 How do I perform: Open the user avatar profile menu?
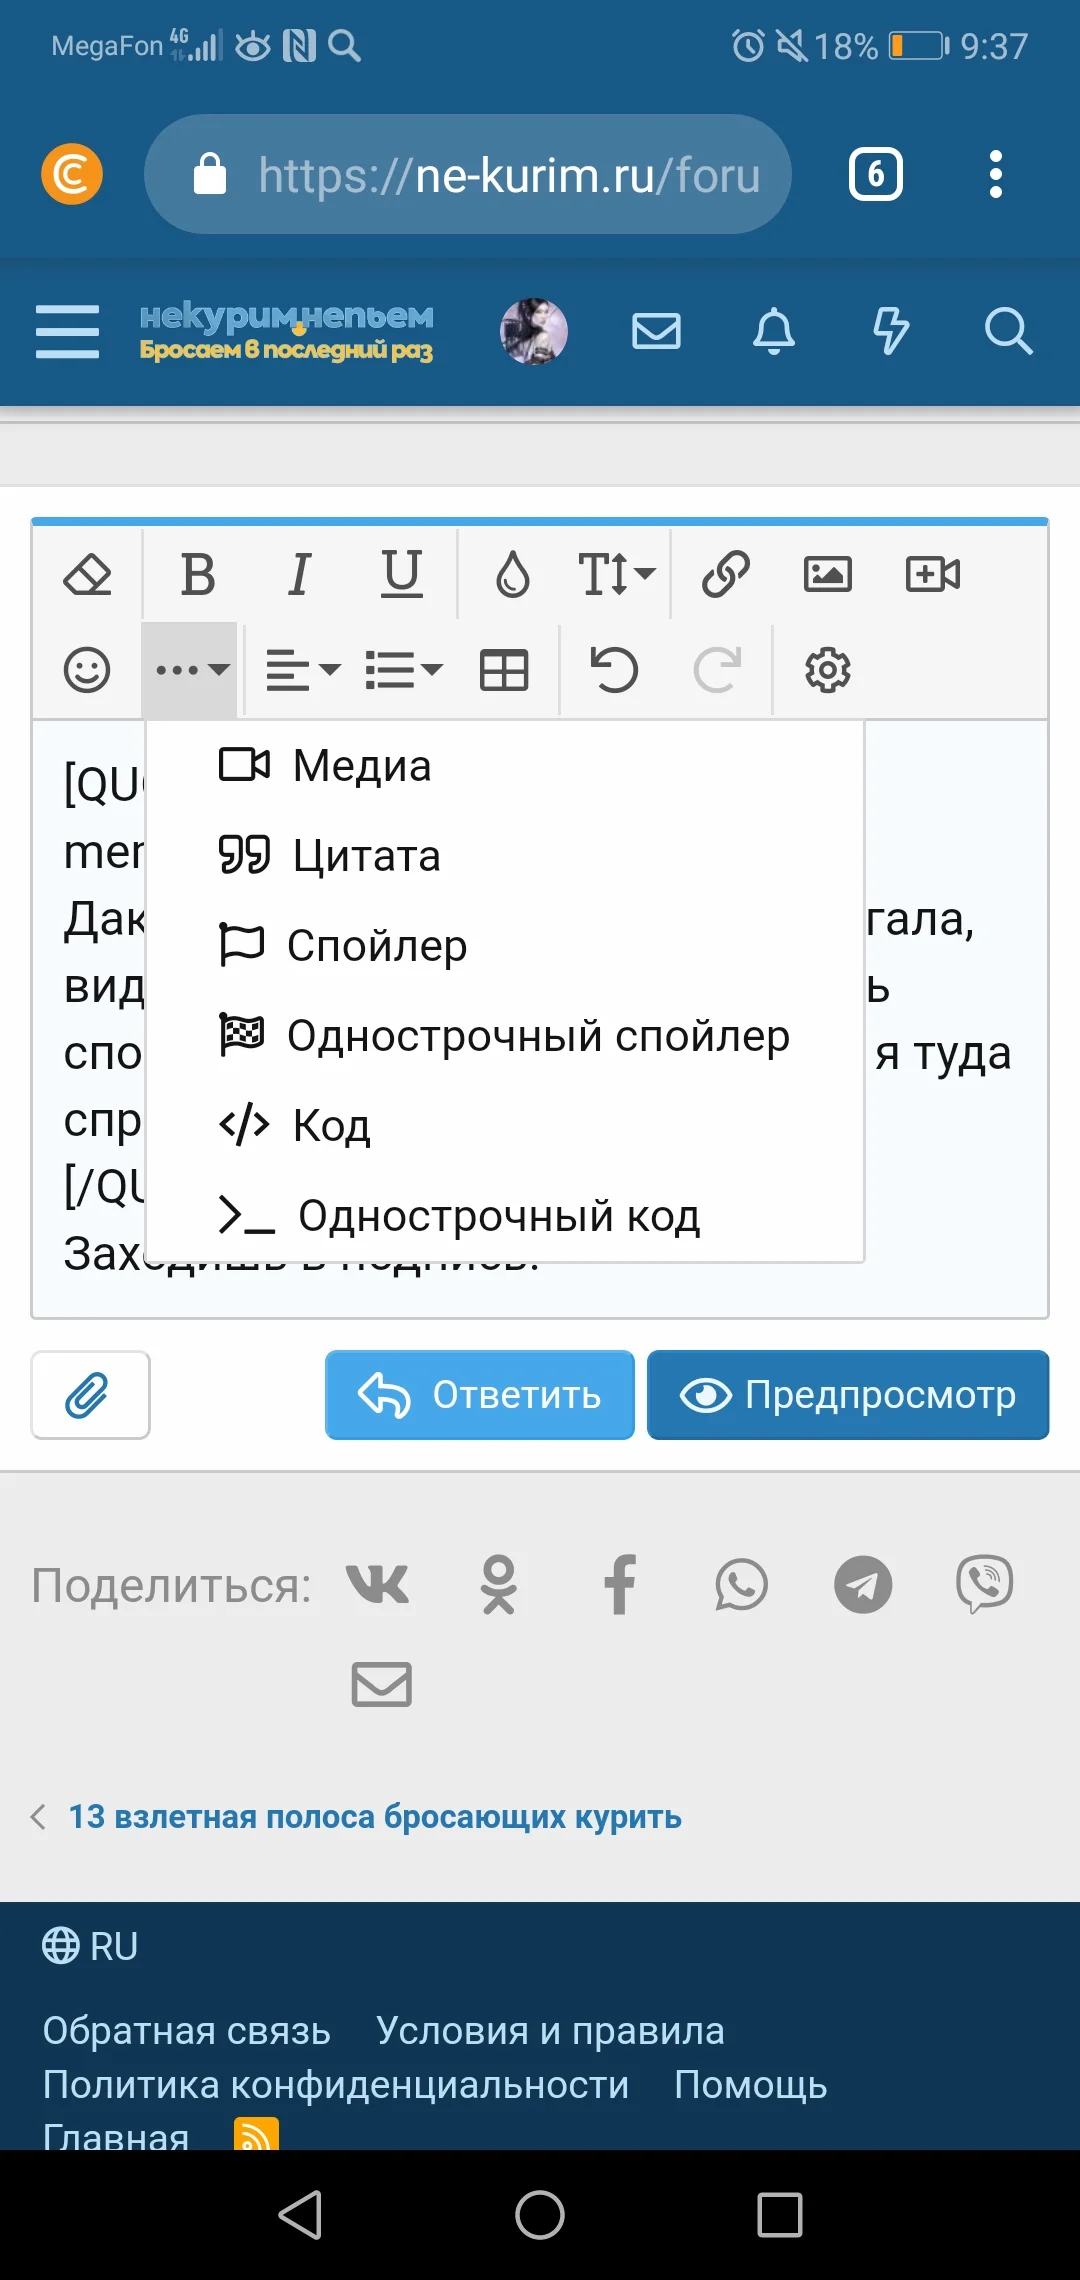(x=534, y=331)
